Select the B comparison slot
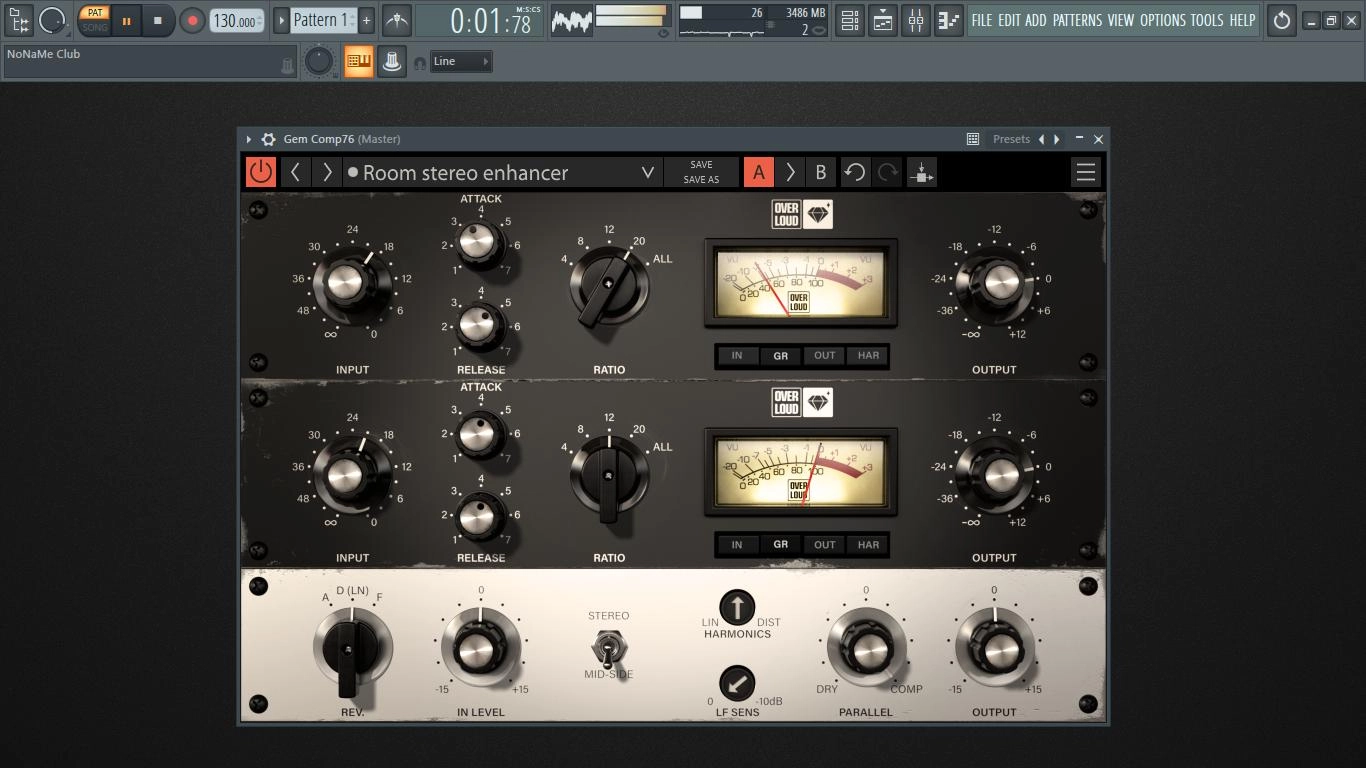 click(x=821, y=172)
